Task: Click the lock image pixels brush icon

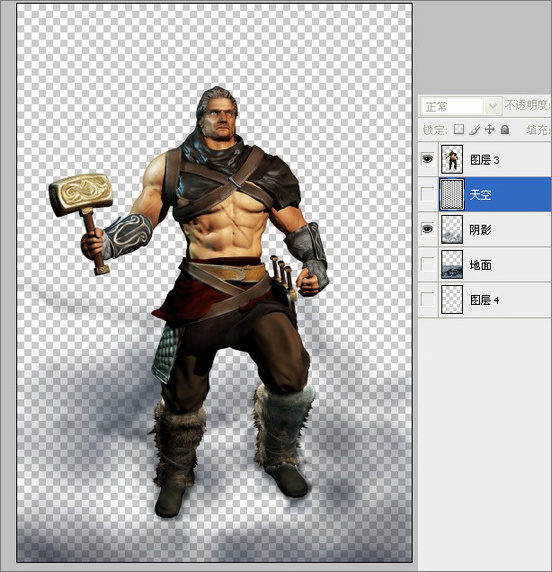Action: [x=474, y=130]
